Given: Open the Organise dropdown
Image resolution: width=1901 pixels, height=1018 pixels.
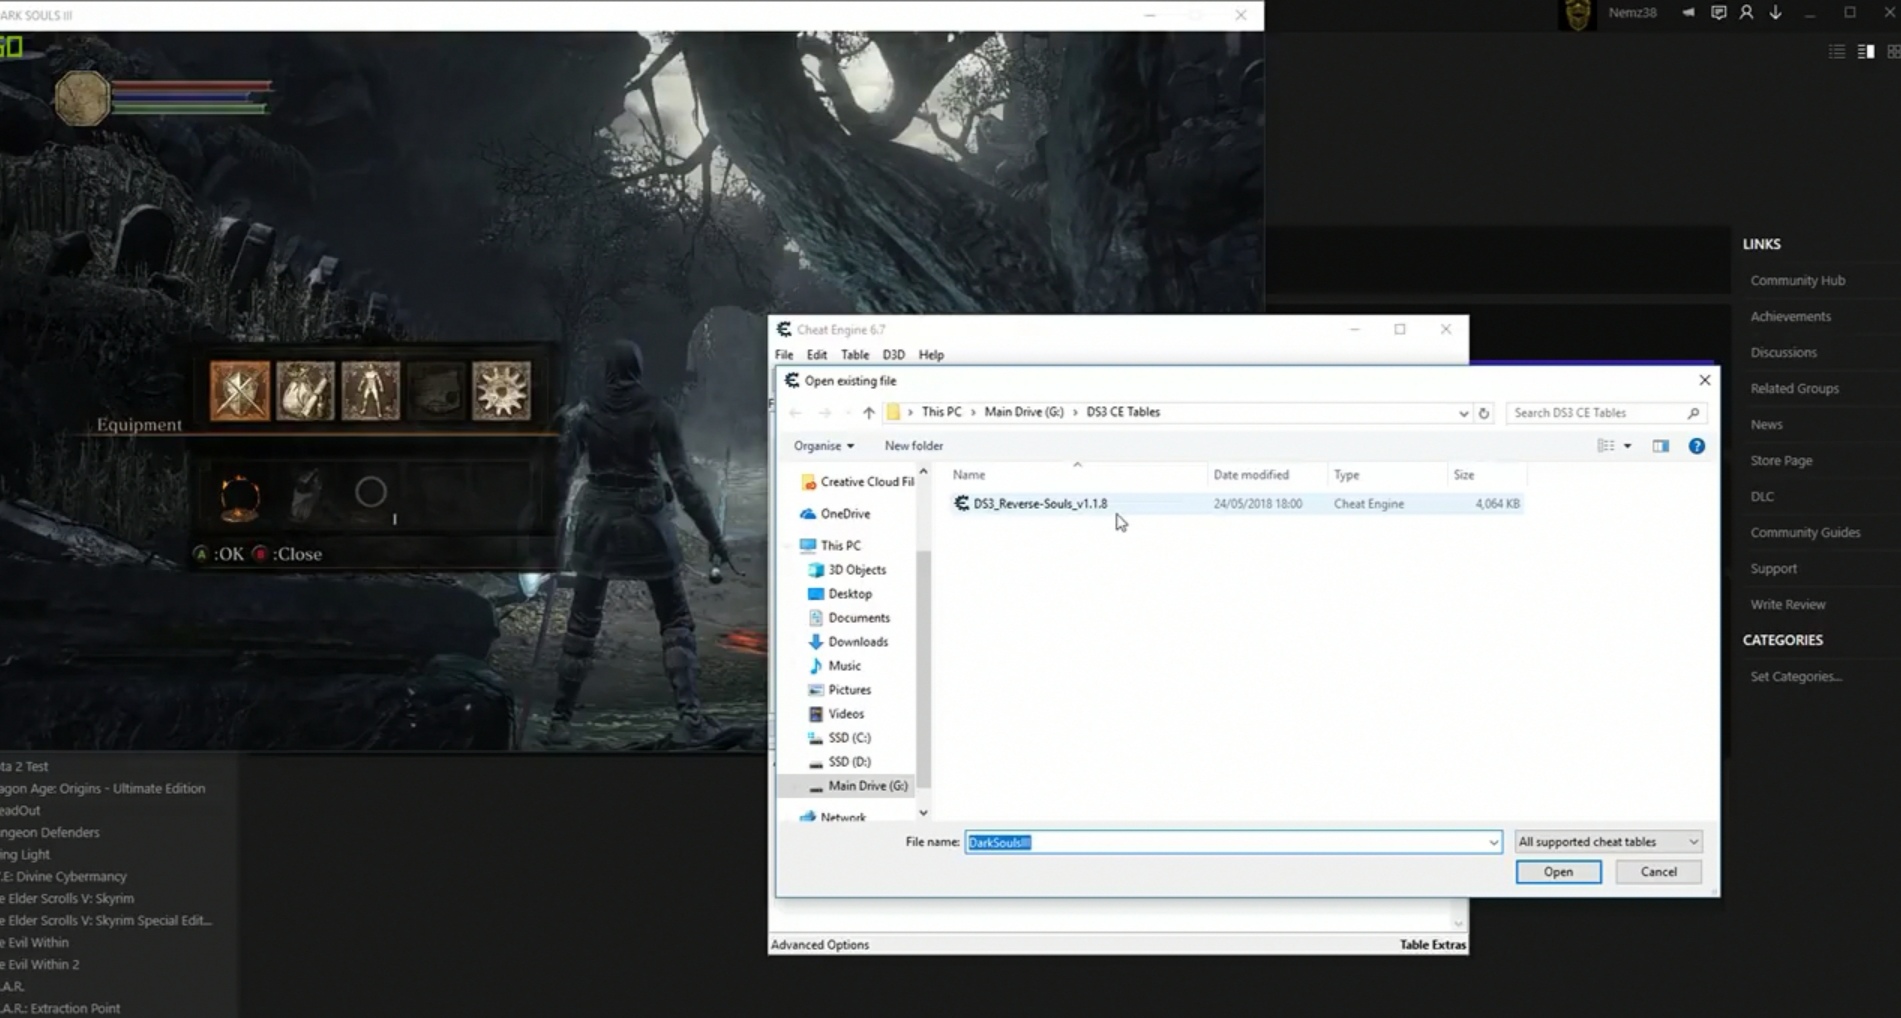Looking at the screenshot, I should click(x=824, y=446).
